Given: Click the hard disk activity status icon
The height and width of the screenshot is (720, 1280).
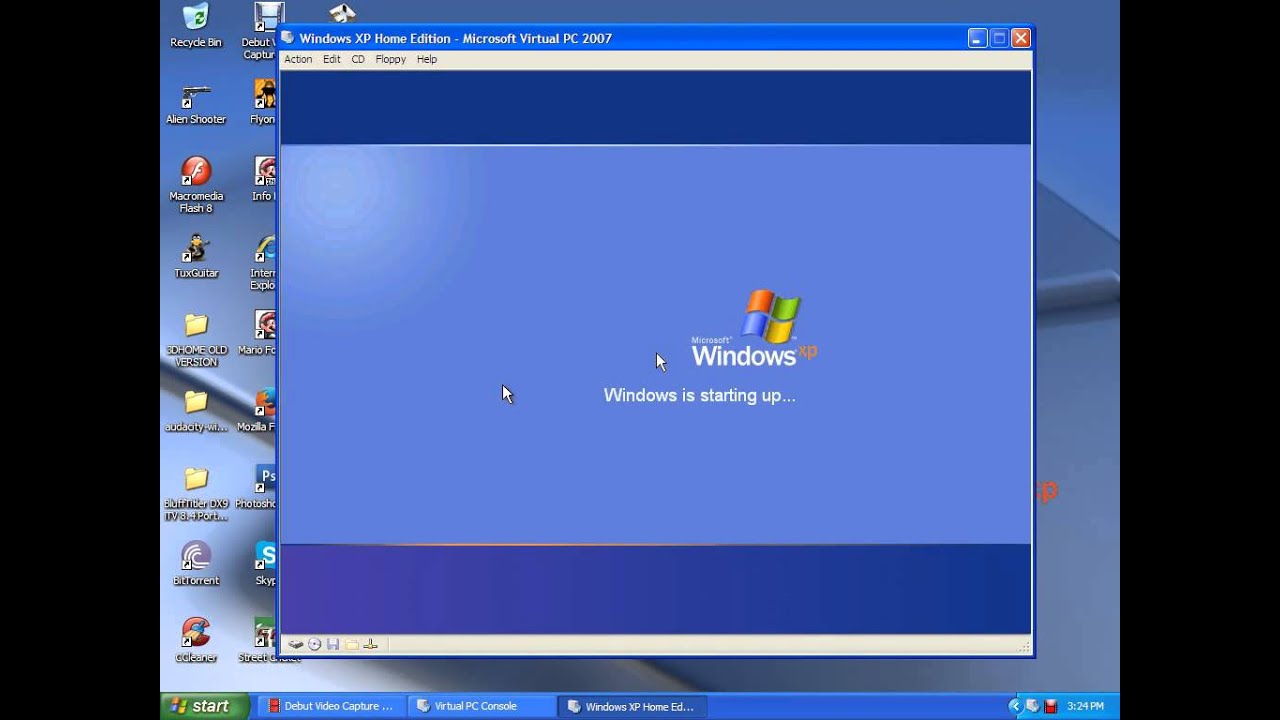Looking at the screenshot, I should click(x=296, y=644).
